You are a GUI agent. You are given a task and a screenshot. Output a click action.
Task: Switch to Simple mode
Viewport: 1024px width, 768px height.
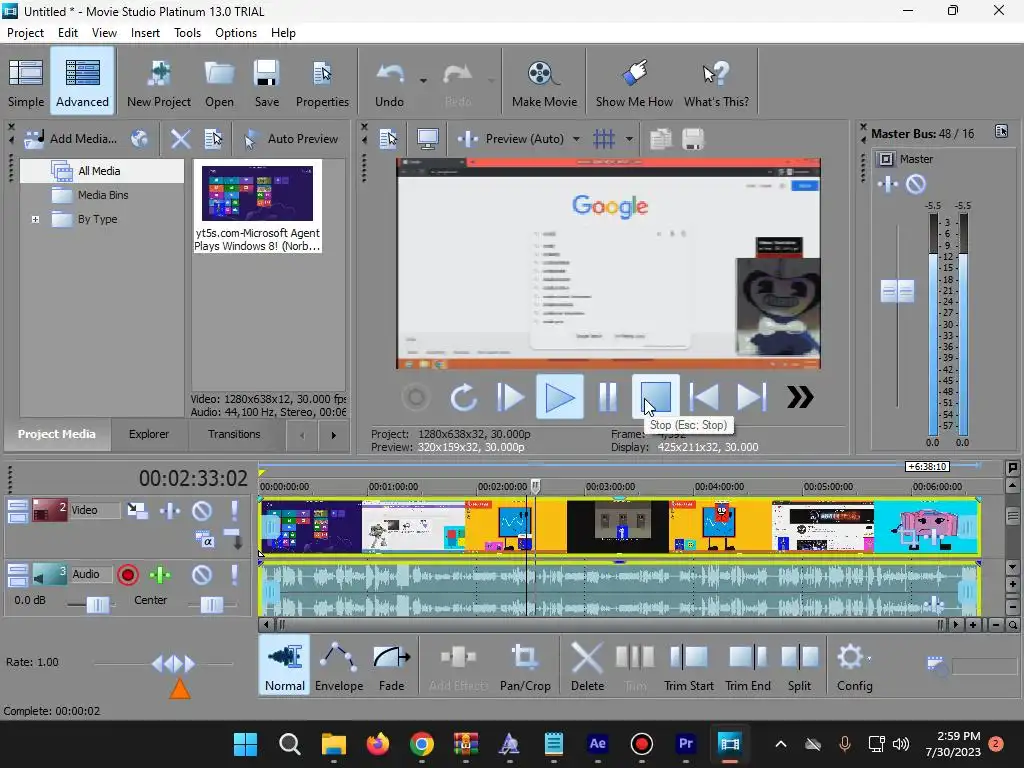26,82
